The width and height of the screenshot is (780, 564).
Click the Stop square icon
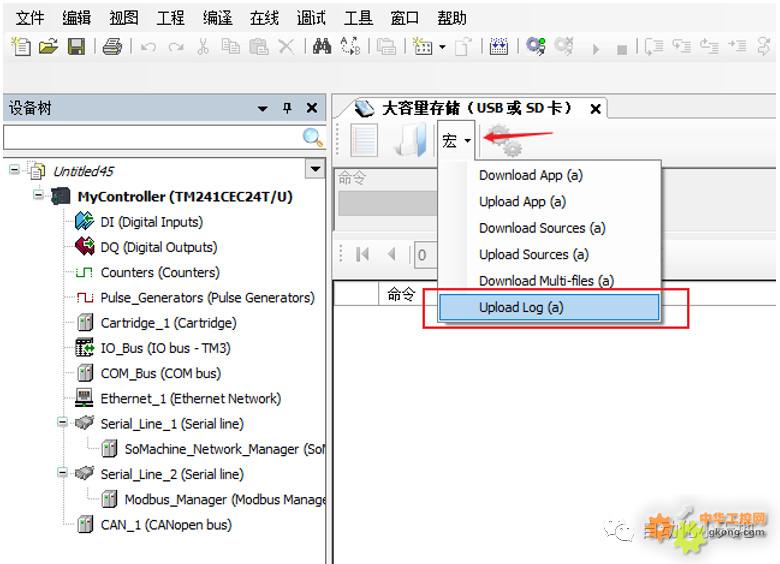coord(621,49)
